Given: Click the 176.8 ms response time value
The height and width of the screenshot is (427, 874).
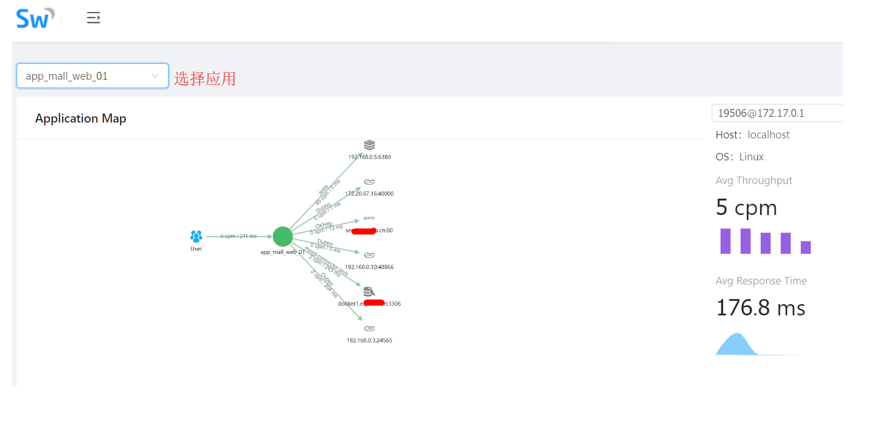Looking at the screenshot, I should tap(760, 308).
